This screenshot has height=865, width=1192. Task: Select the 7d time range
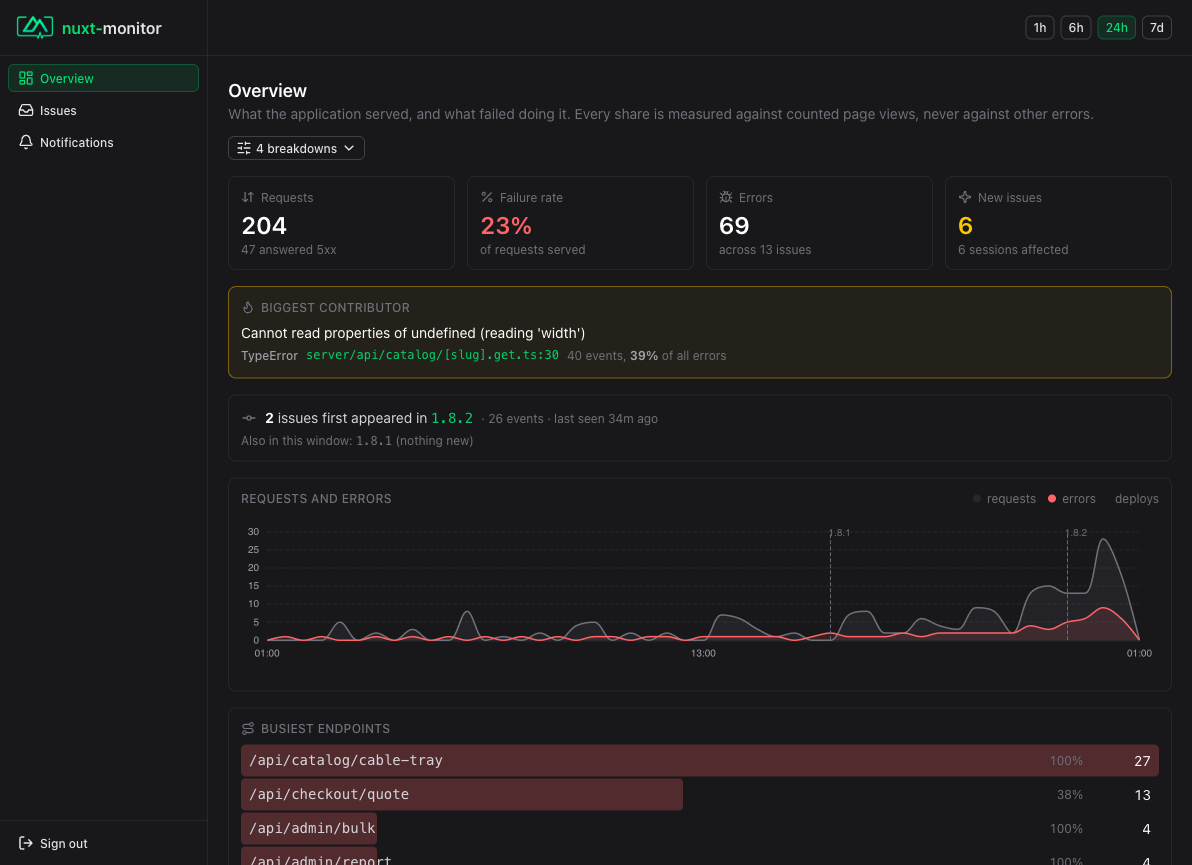coord(1156,27)
